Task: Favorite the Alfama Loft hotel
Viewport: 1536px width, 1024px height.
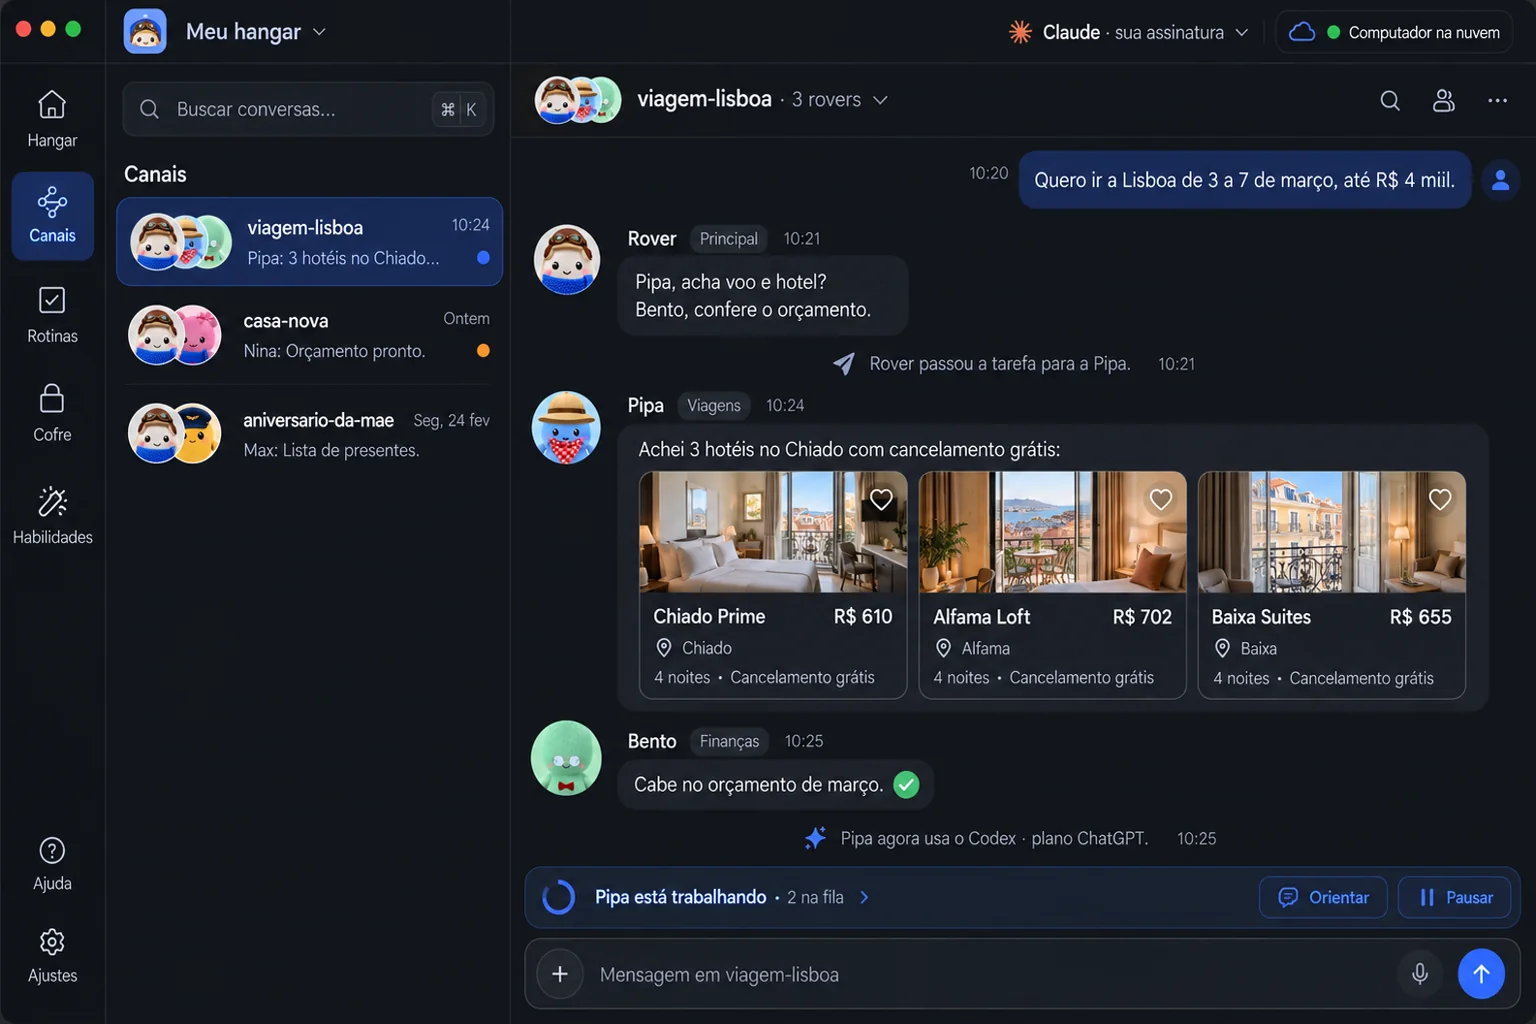Action: pos(1160,499)
